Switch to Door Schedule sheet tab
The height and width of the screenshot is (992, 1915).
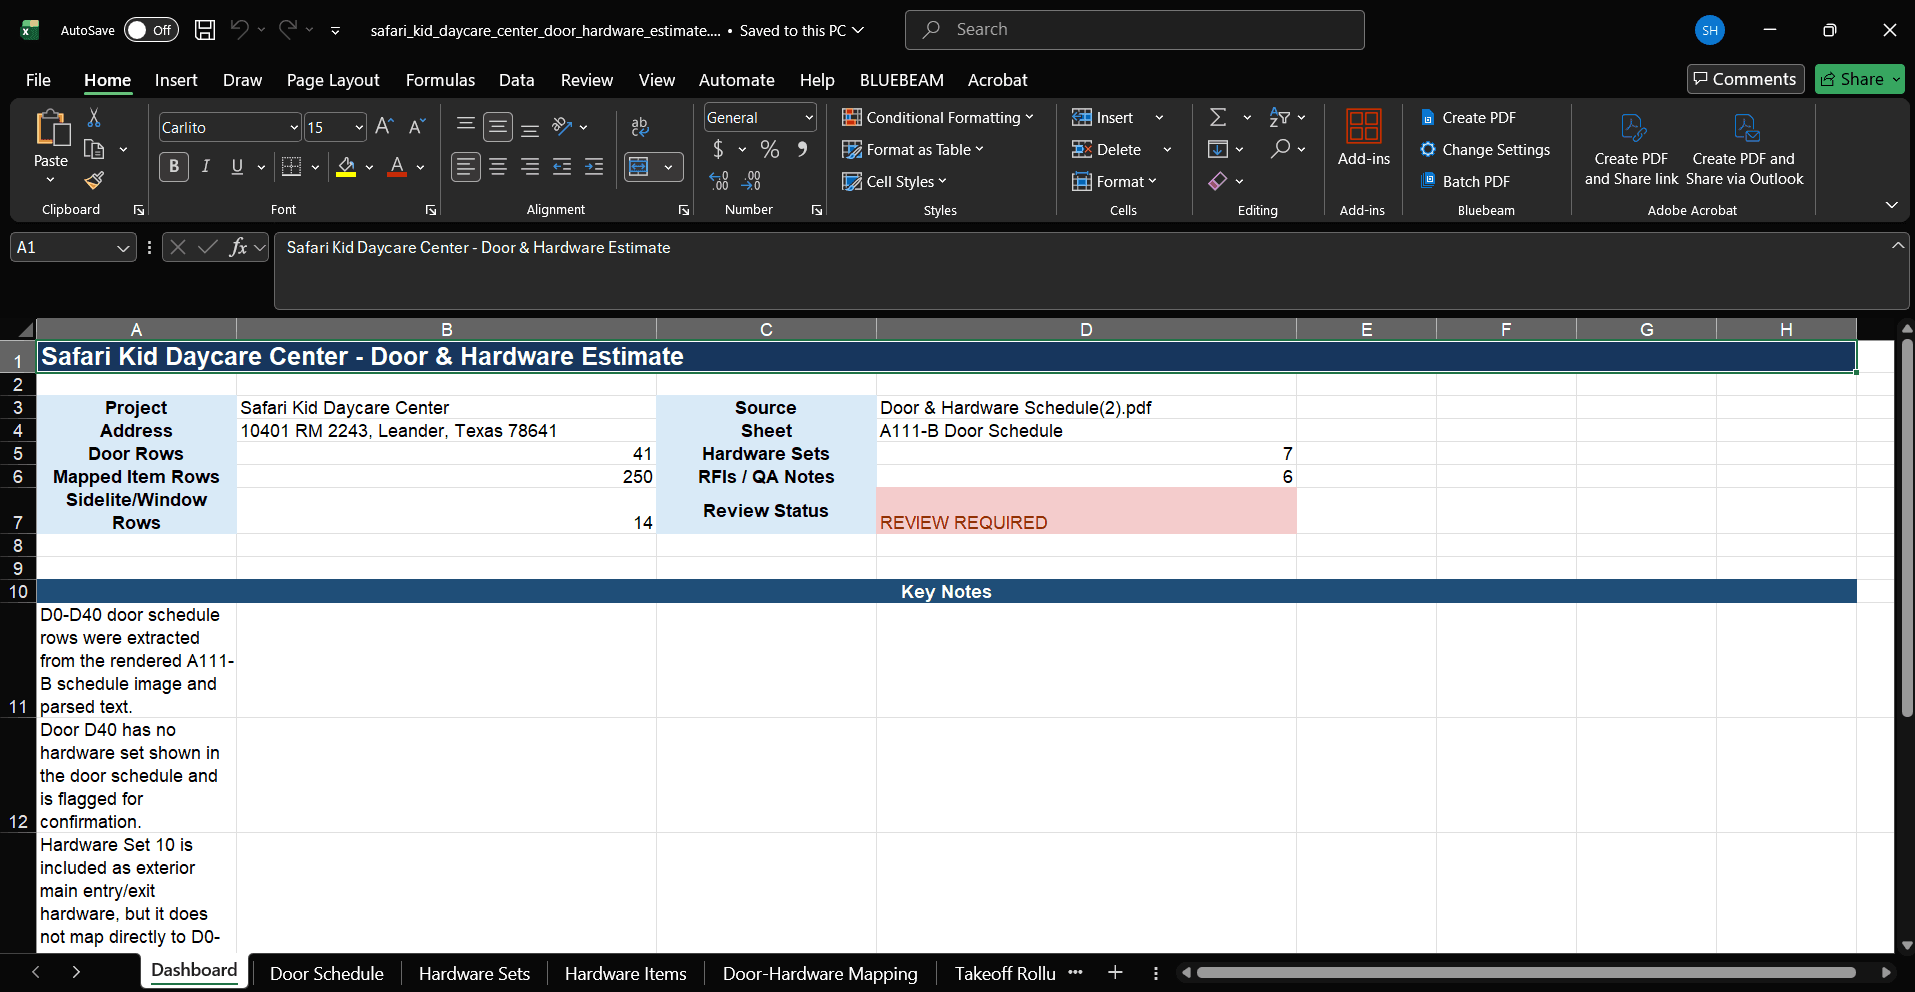pos(326,973)
